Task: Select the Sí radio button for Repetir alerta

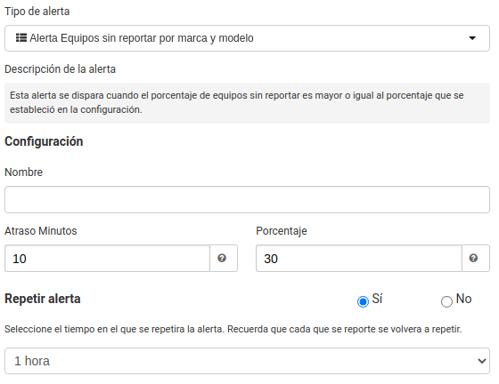Action: pos(363,302)
